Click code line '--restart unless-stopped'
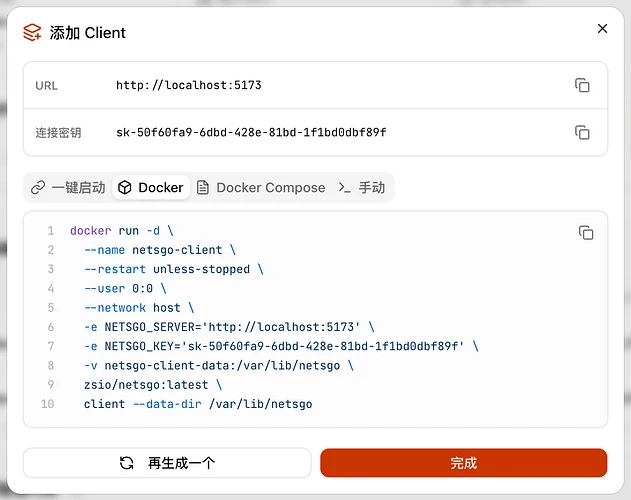631x500 pixels. pyautogui.click(x=174, y=269)
